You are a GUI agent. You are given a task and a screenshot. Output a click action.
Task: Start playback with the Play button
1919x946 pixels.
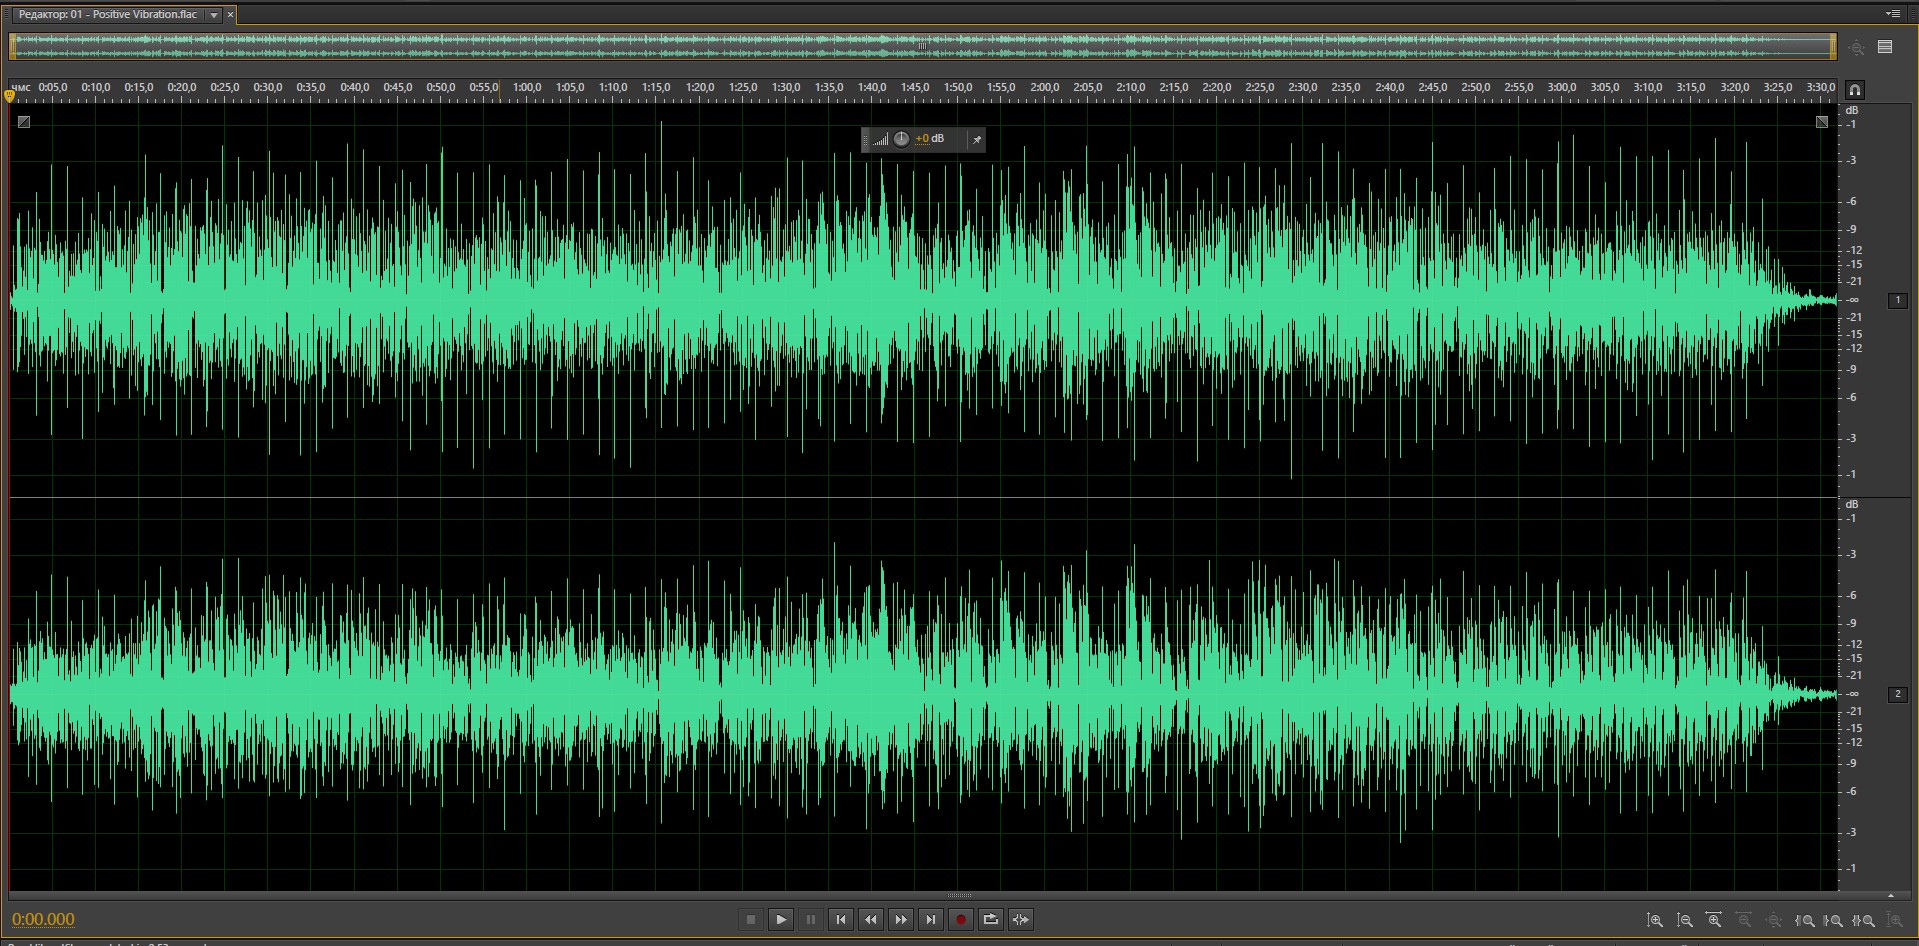tap(781, 920)
